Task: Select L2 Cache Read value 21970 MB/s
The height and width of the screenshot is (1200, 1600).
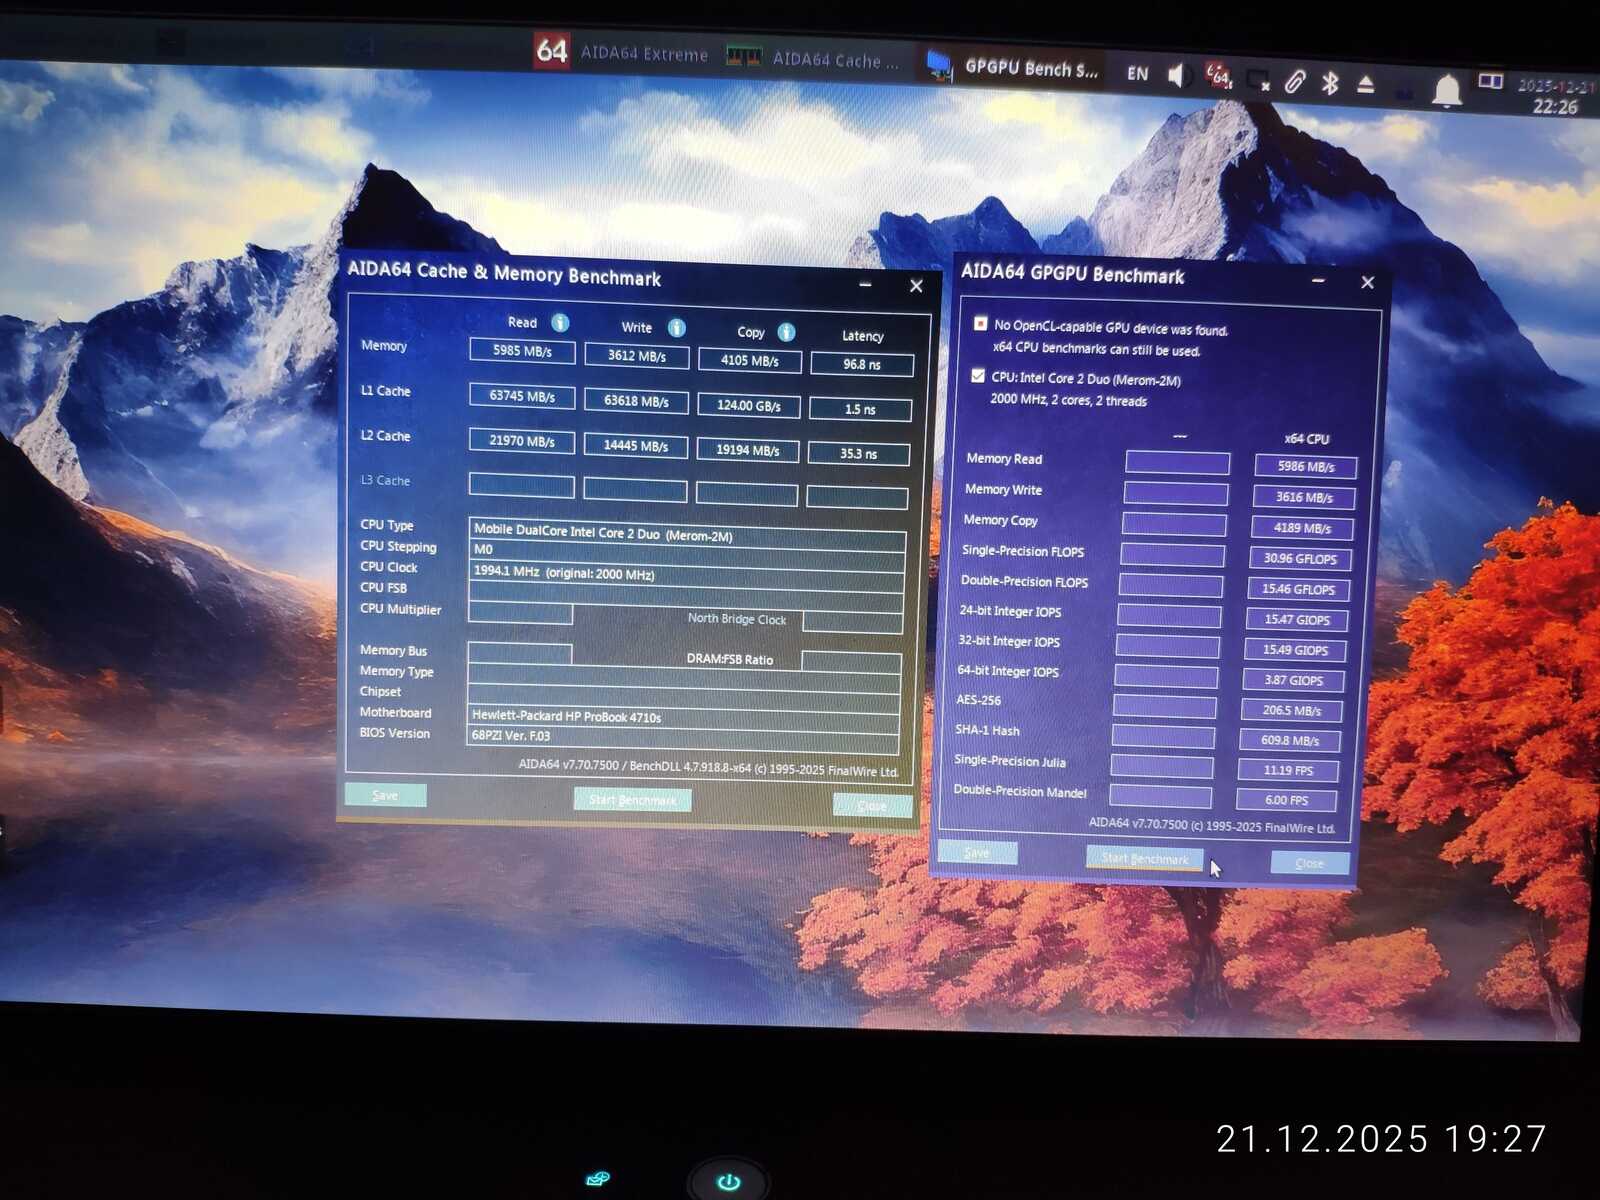Action: (522, 441)
